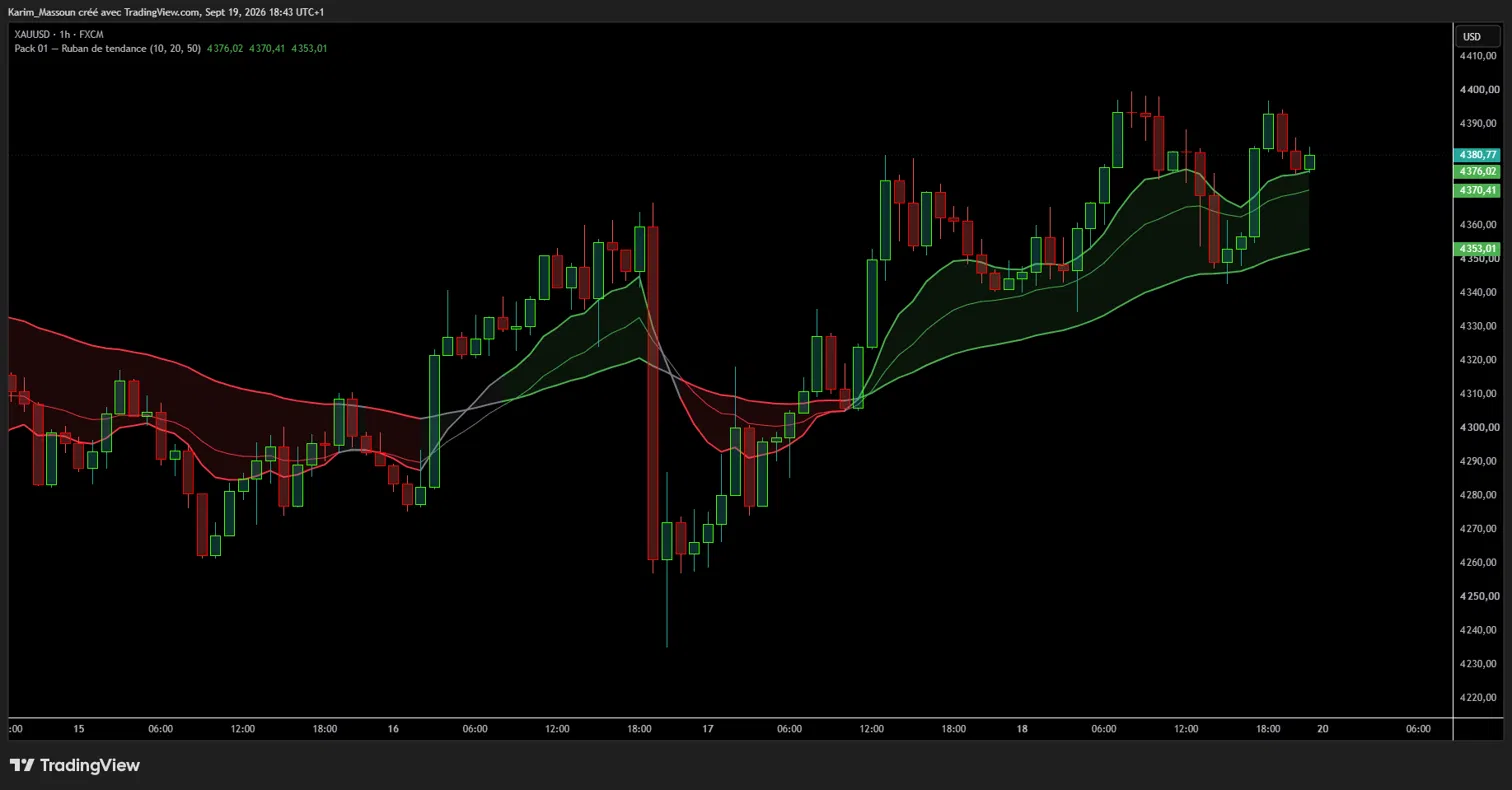Click the 4330,00 price axis label
The image size is (1512, 790).
[1478, 326]
